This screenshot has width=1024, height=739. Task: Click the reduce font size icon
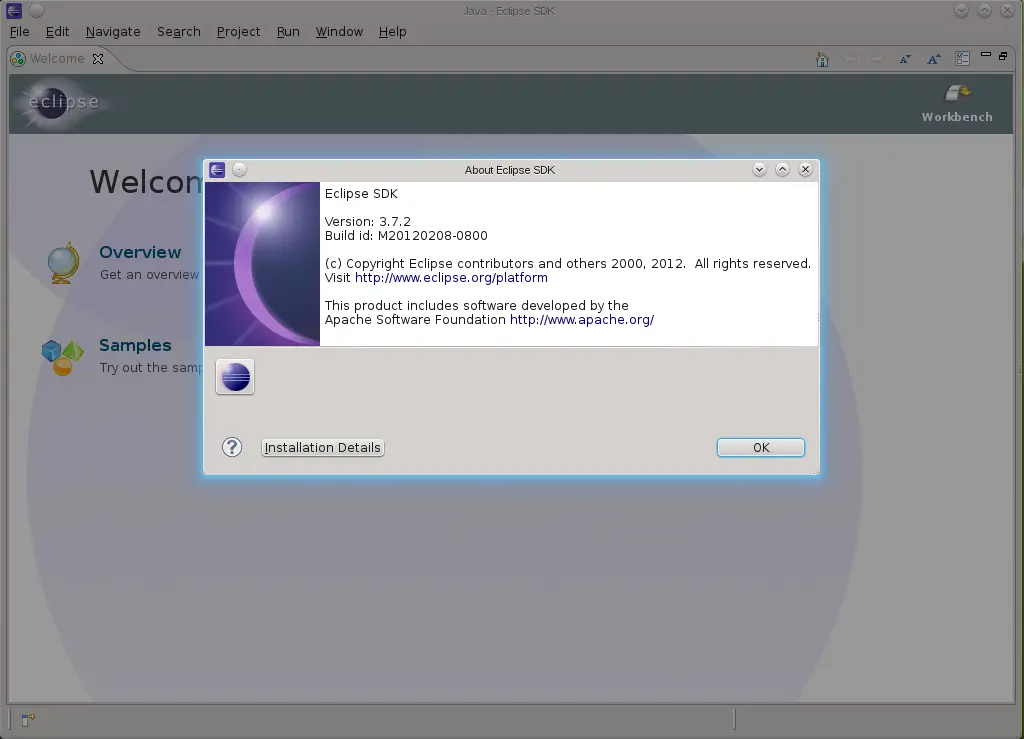(x=905, y=59)
